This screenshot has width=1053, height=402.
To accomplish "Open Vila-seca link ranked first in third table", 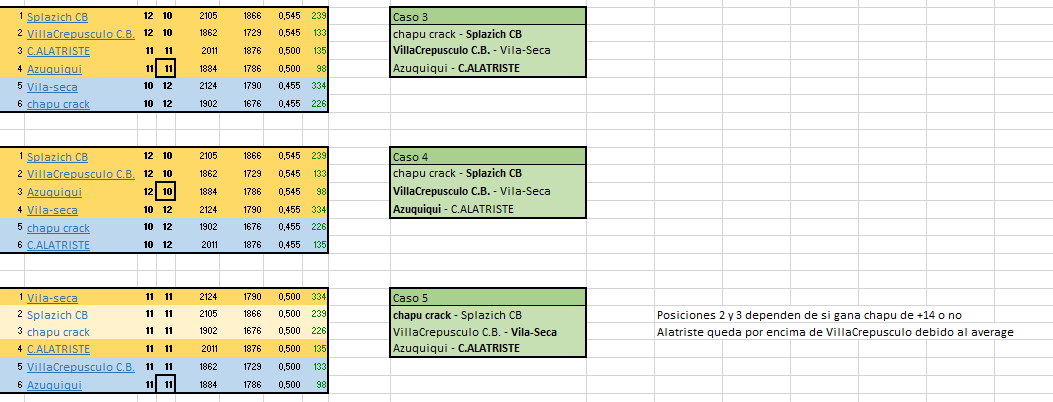I will [52, 298].
